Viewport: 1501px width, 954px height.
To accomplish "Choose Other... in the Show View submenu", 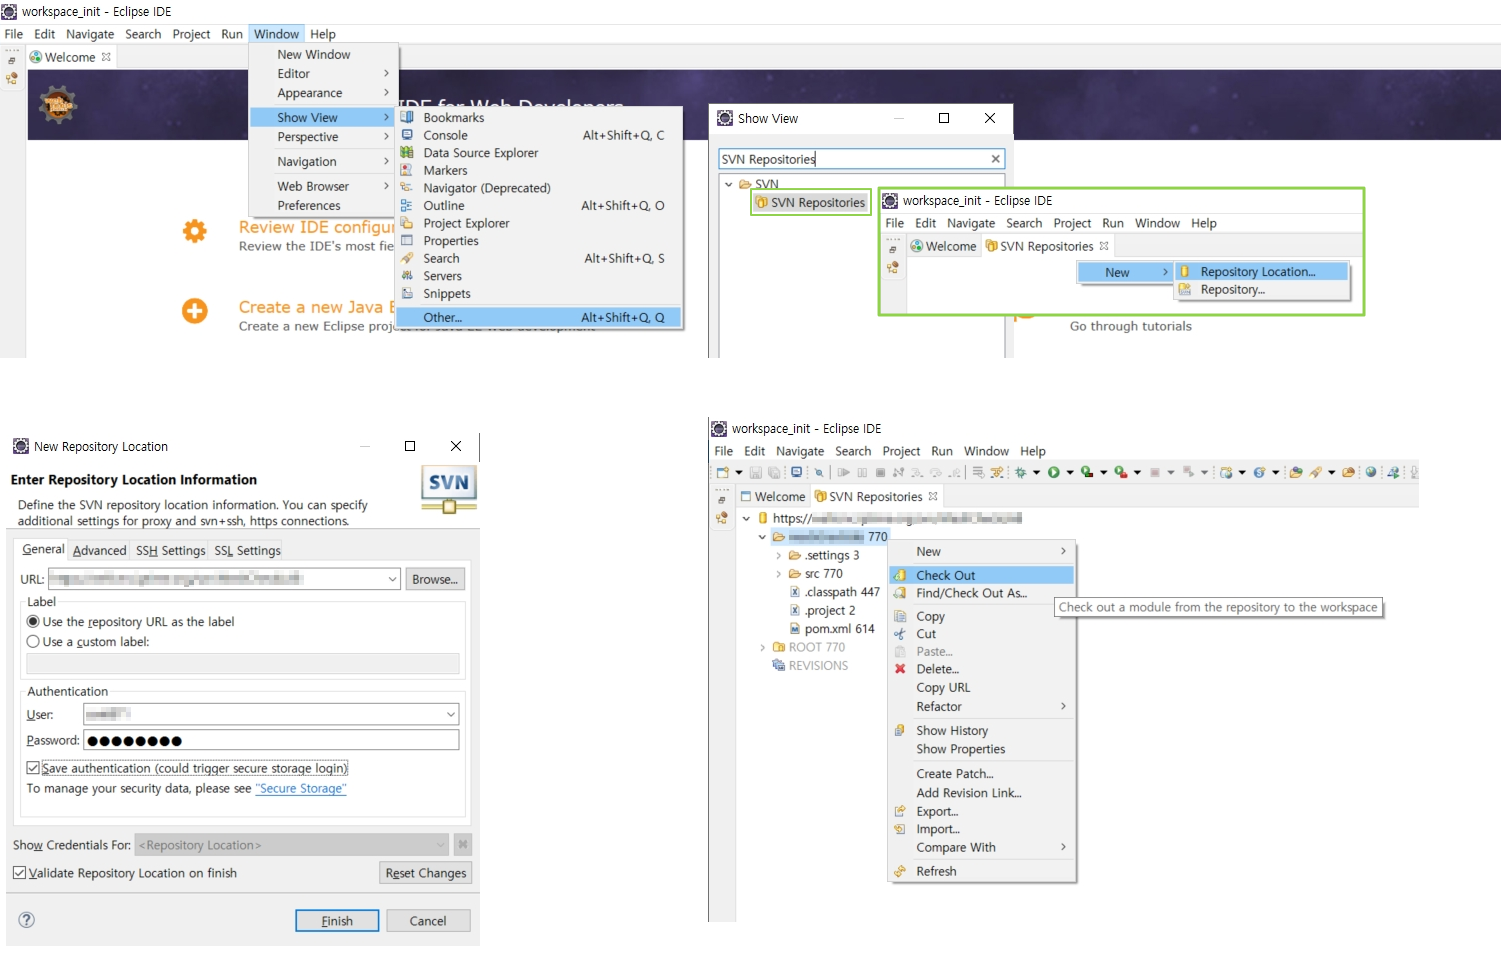I will pyautogui.click(x=539, y=317).
